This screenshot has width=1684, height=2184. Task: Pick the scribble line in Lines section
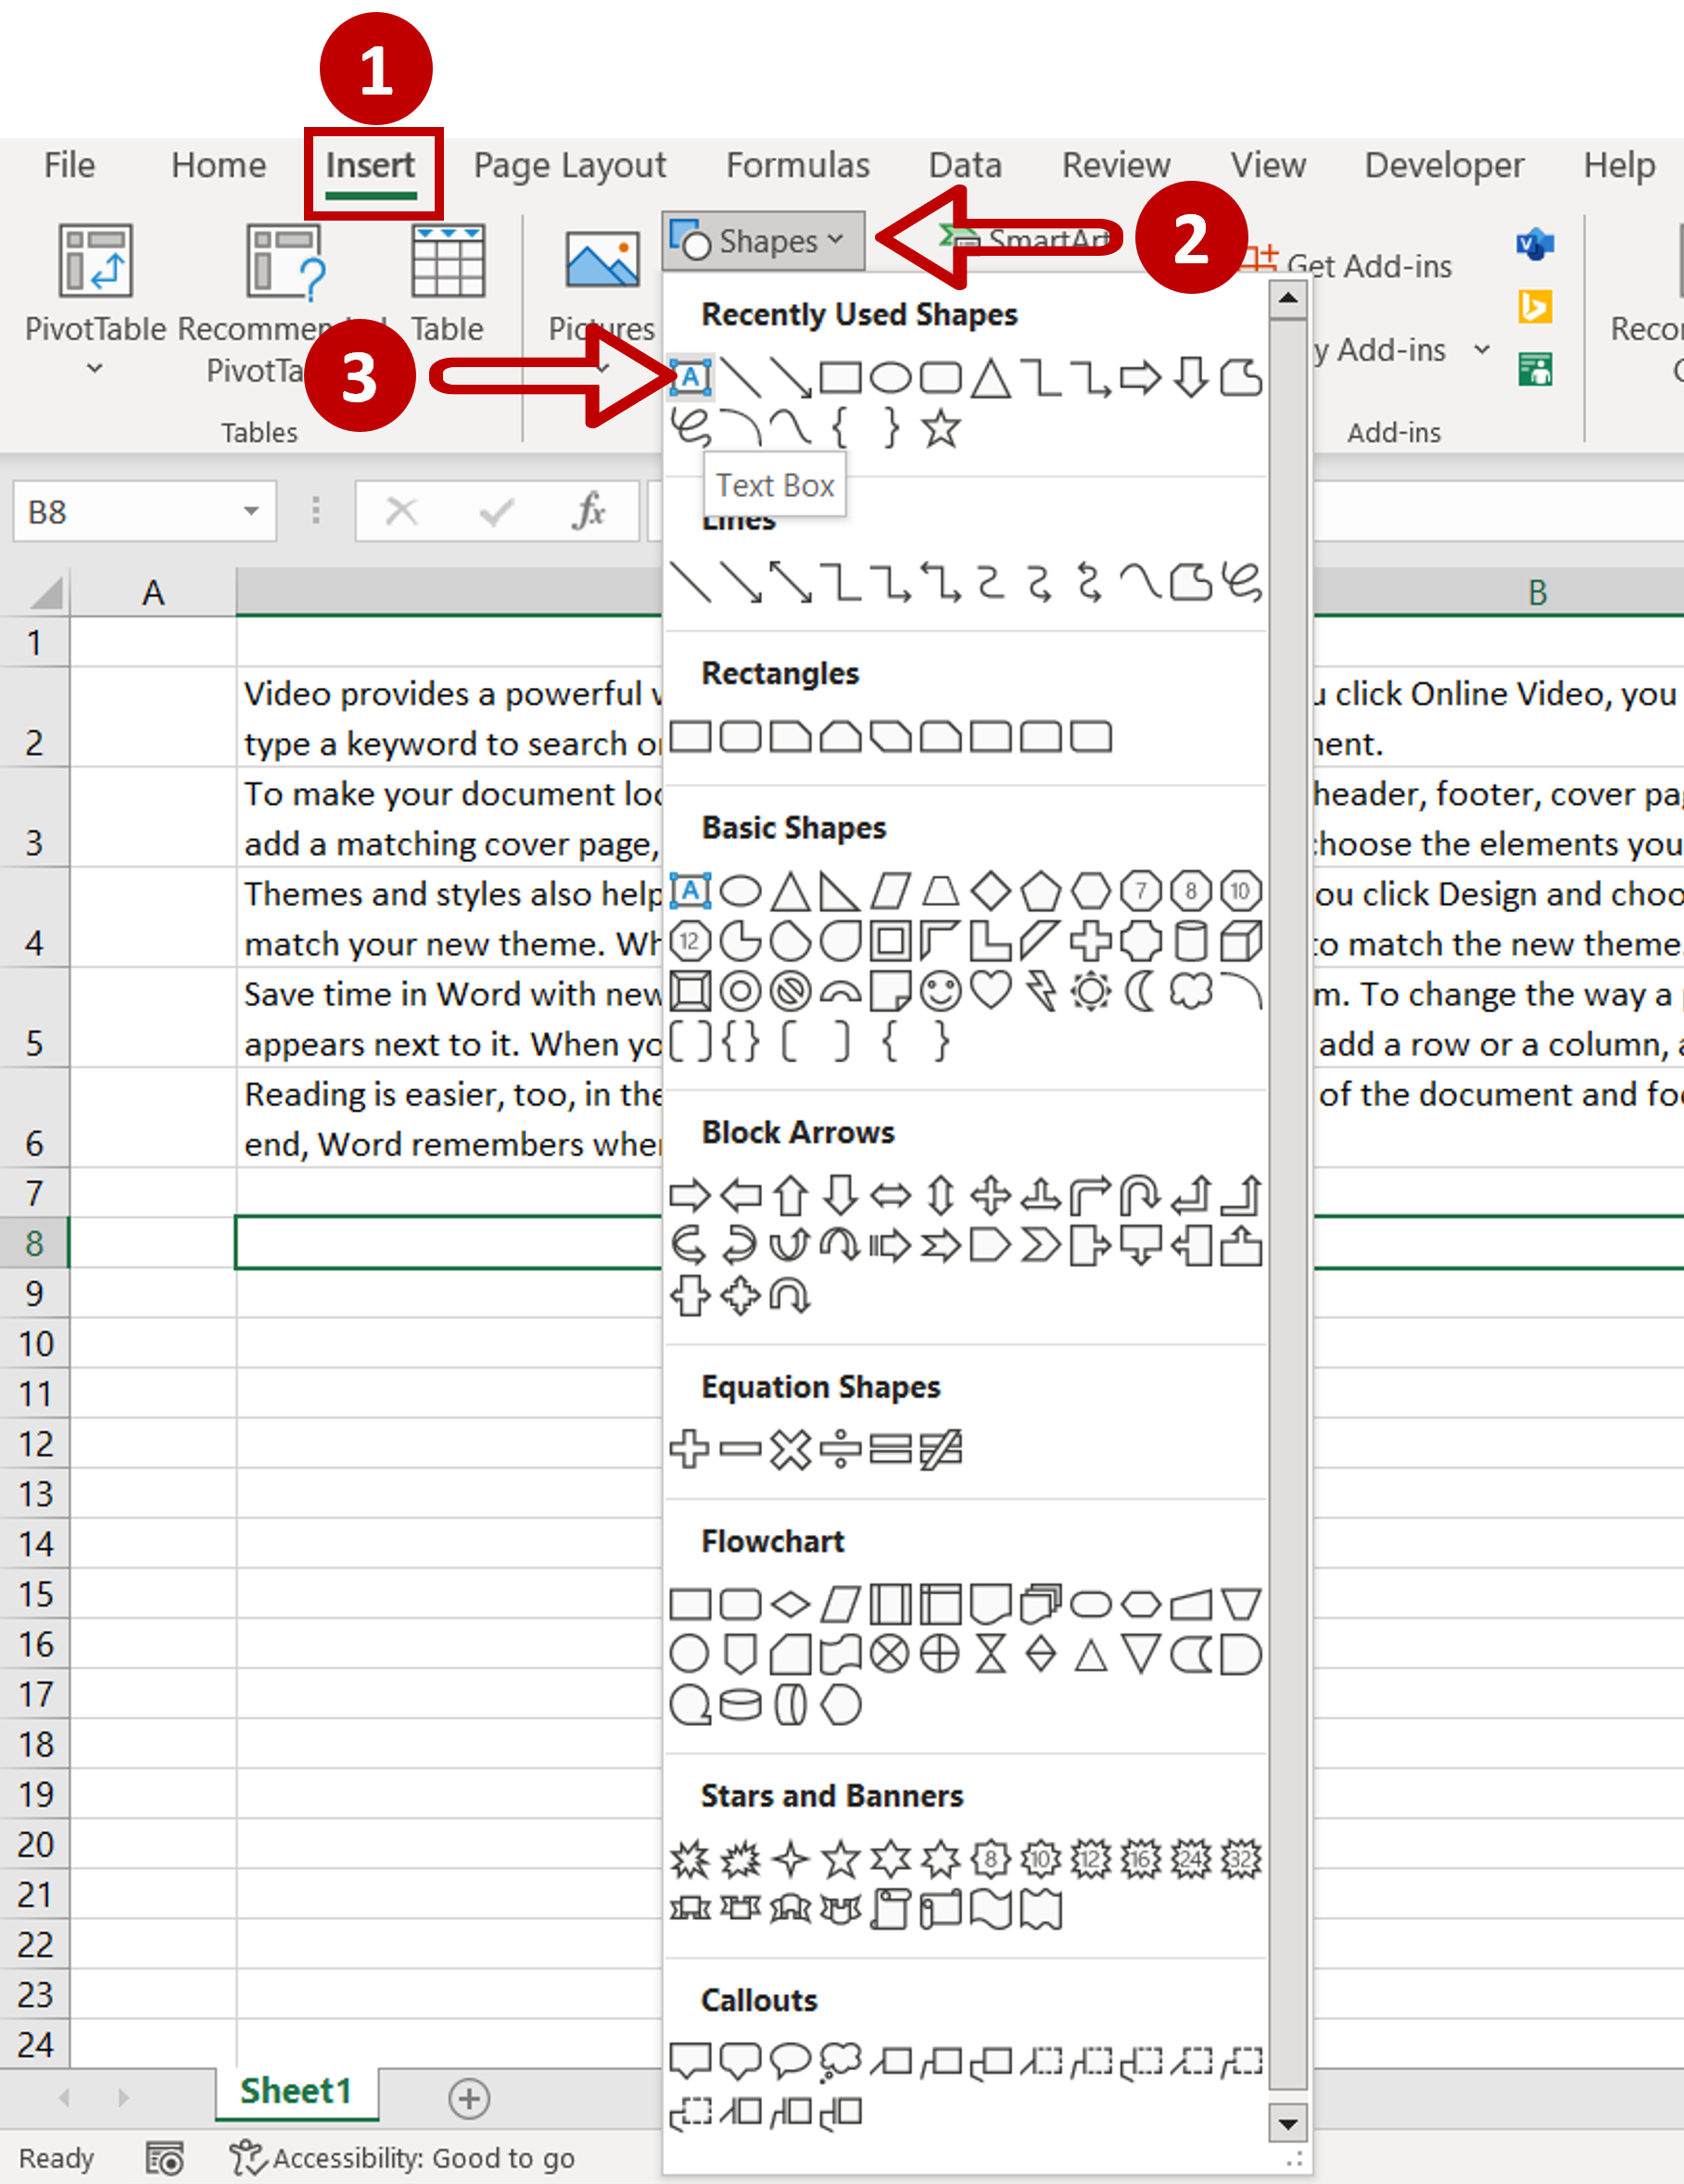tap(1241, 581)
